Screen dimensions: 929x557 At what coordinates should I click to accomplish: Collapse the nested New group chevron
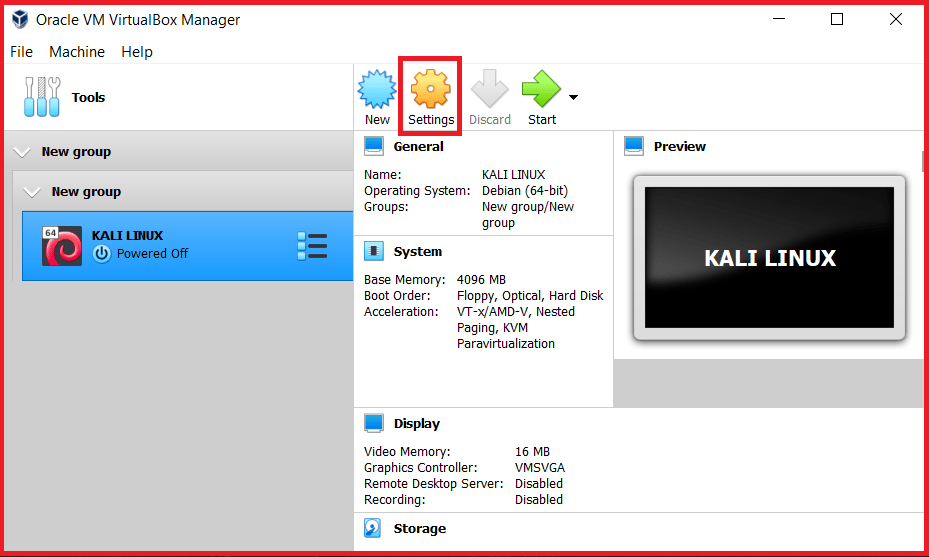coord(31,192)
